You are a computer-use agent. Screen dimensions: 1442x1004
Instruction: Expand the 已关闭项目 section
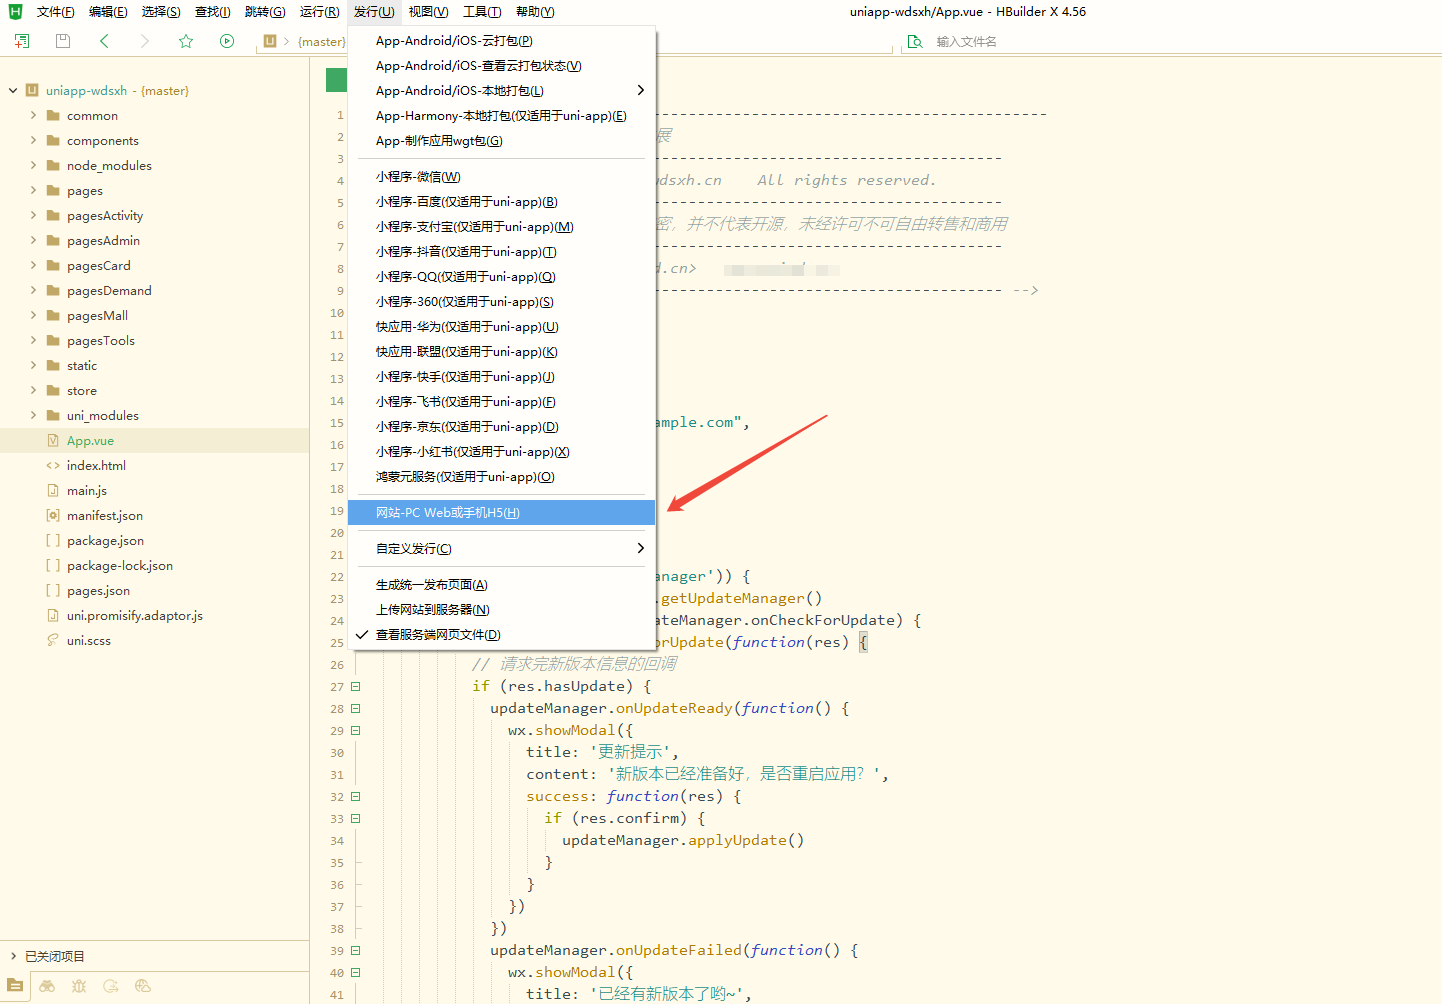[x=13, y=956]
